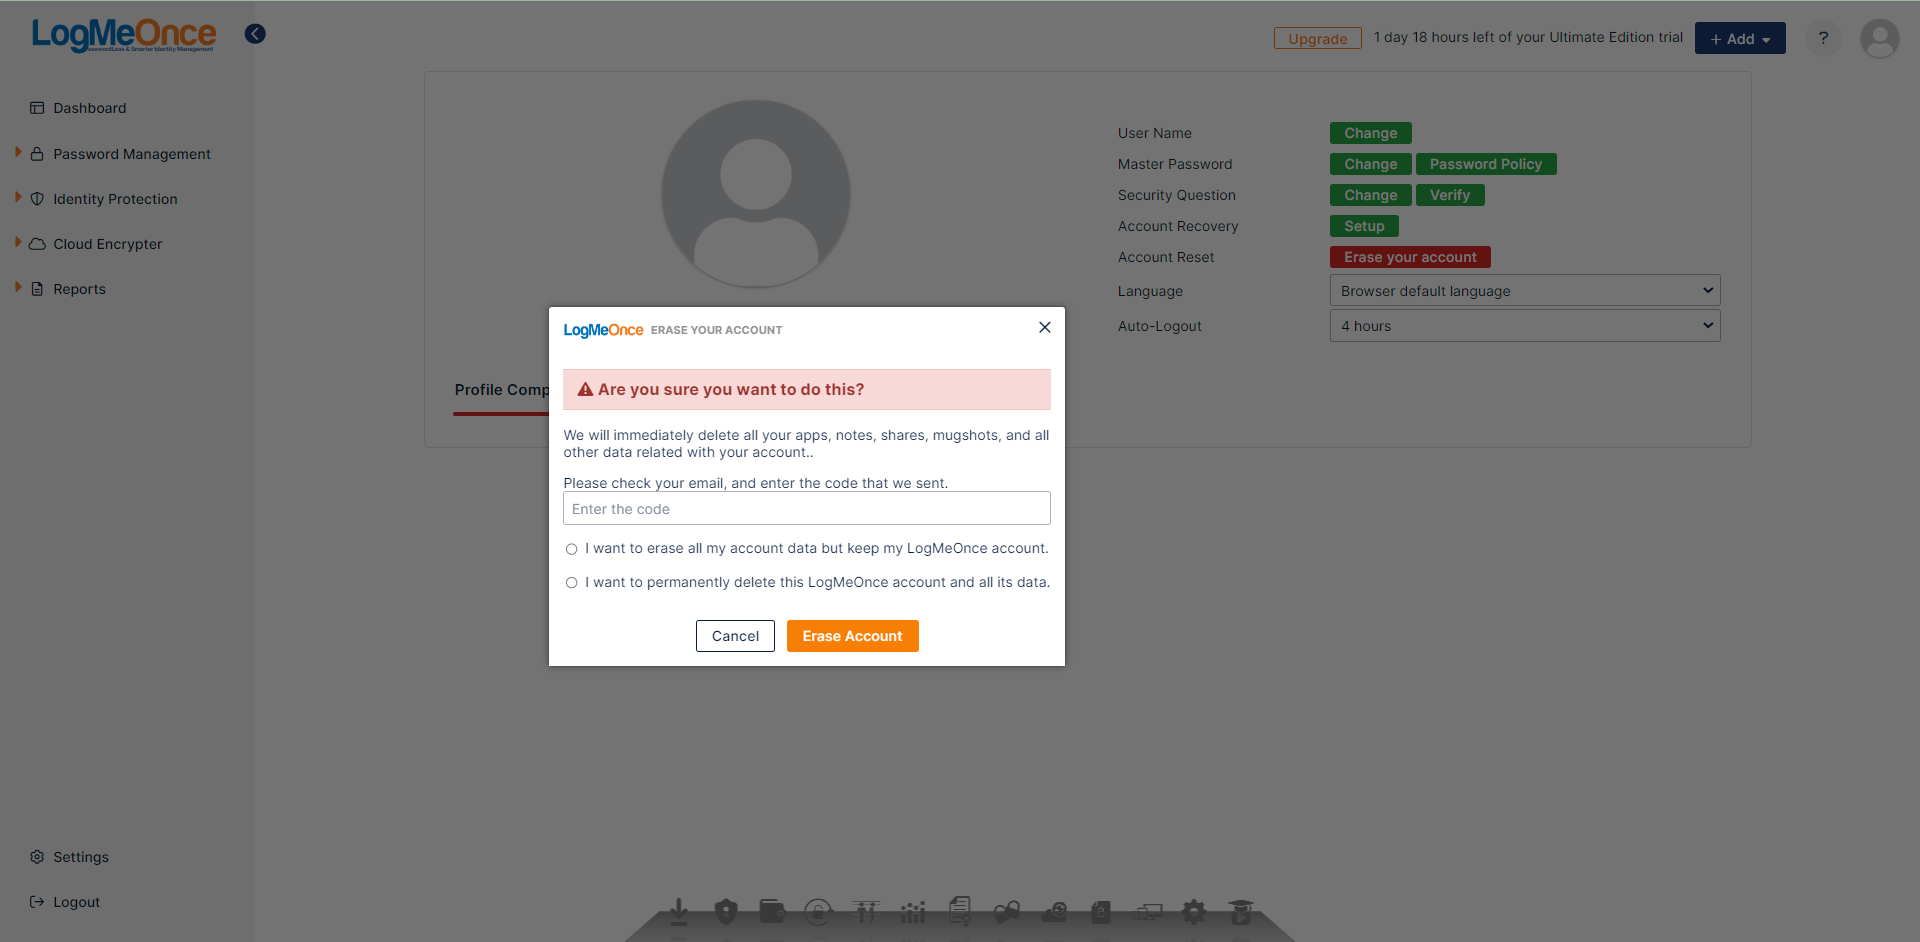Click the cloud sync dock icon

1054,911
